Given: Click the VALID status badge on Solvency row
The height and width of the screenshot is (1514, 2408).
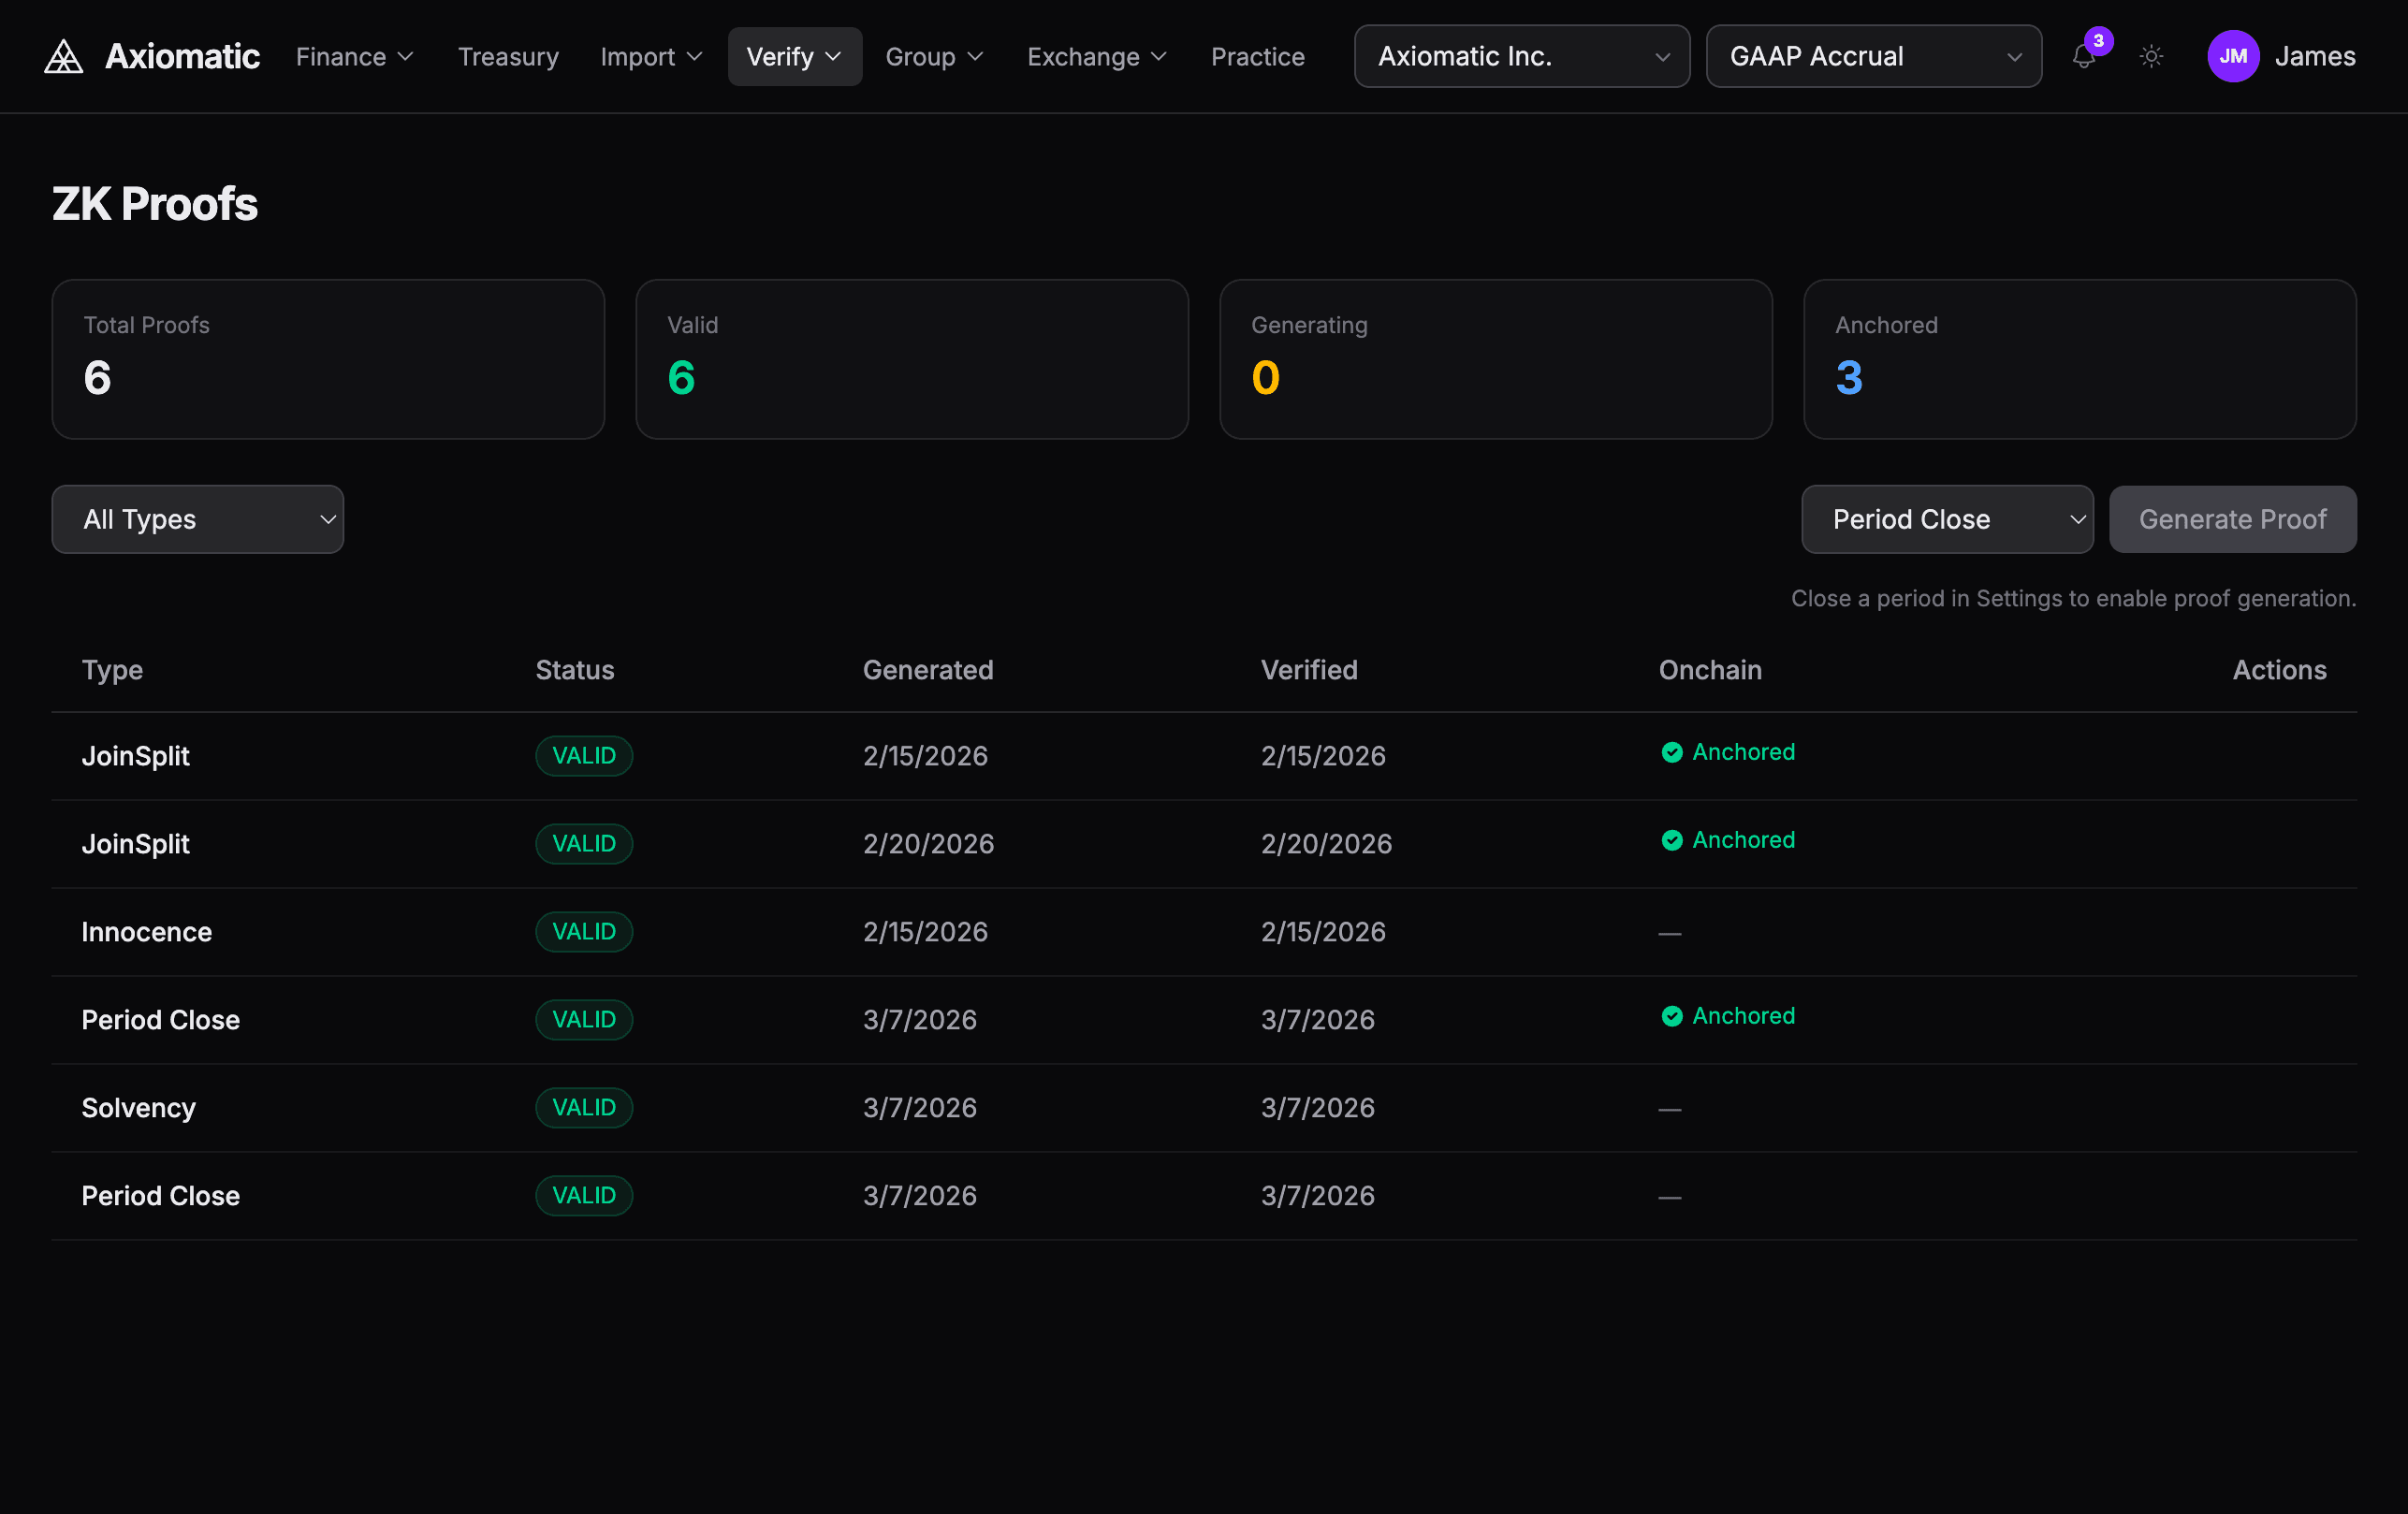Looking at the screenshot, I should click(584, 1107).
